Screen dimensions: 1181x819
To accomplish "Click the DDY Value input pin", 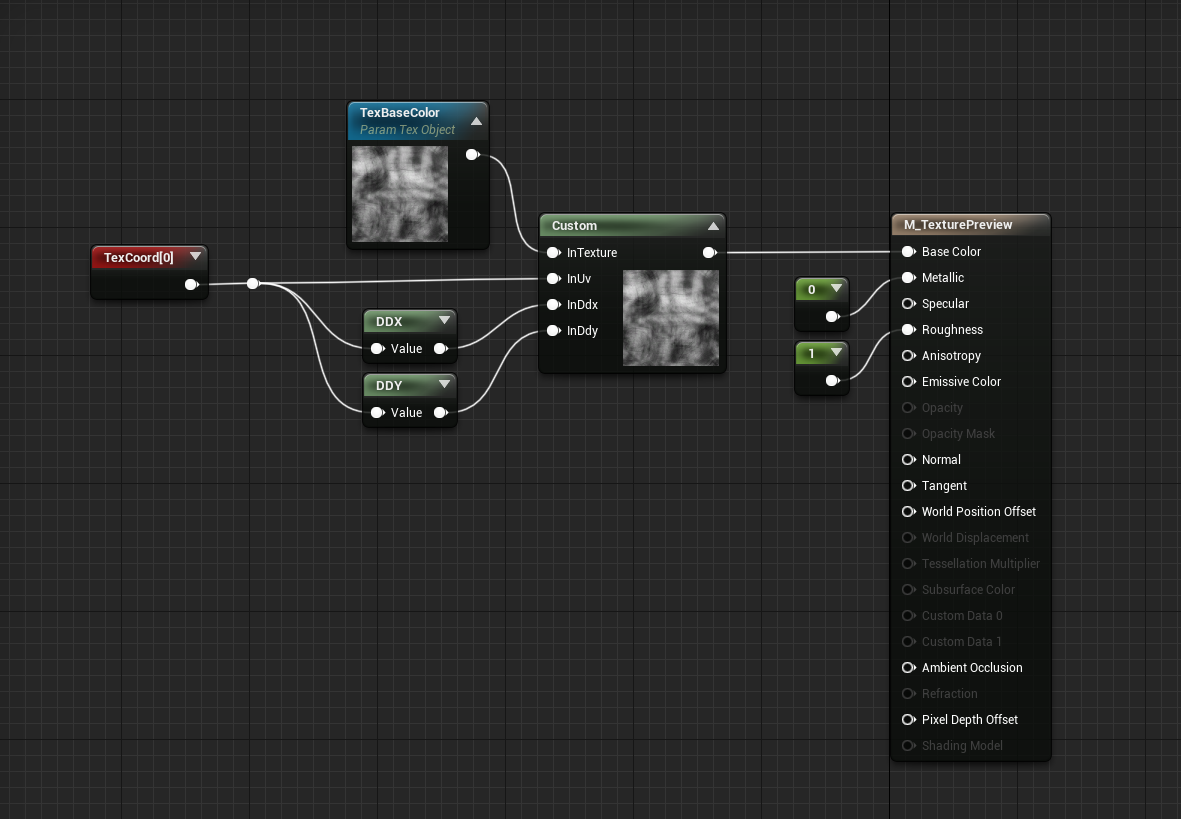I will coord(377,413).
